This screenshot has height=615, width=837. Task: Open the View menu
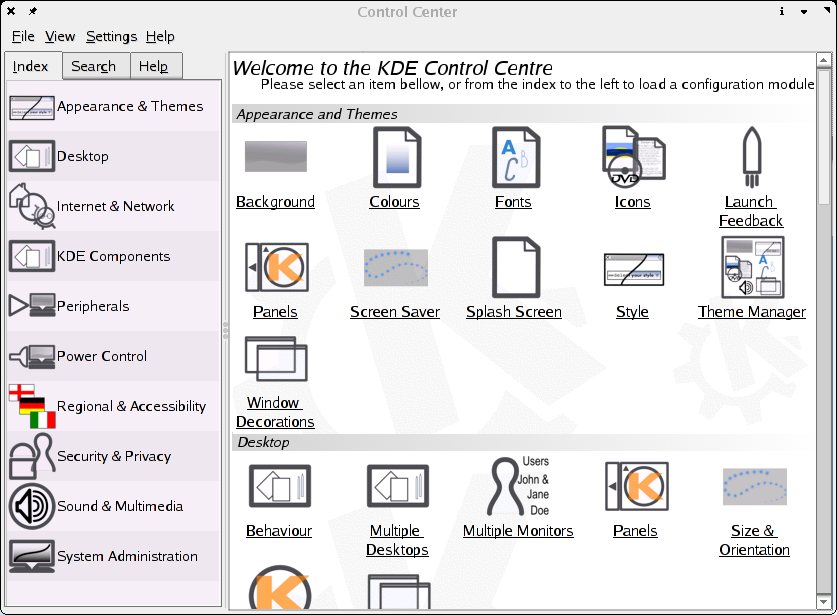(x=60, y=36)
